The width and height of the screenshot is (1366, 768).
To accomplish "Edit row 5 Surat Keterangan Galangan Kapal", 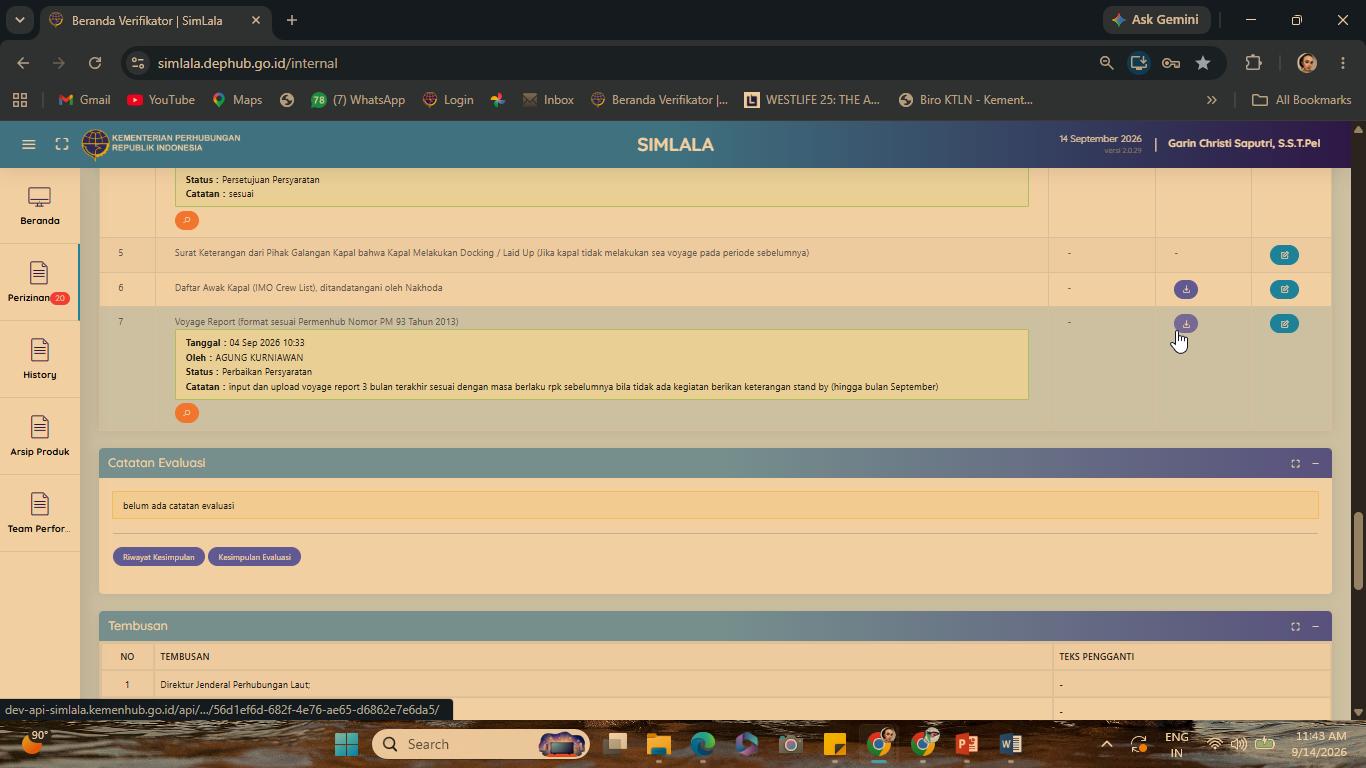I will pos(1284,255).
